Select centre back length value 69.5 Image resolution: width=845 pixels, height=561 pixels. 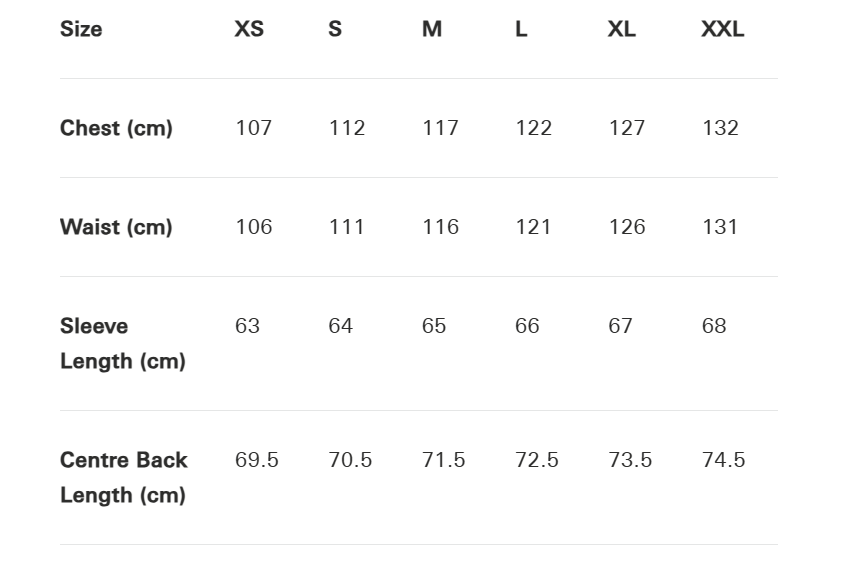[257, 460]
